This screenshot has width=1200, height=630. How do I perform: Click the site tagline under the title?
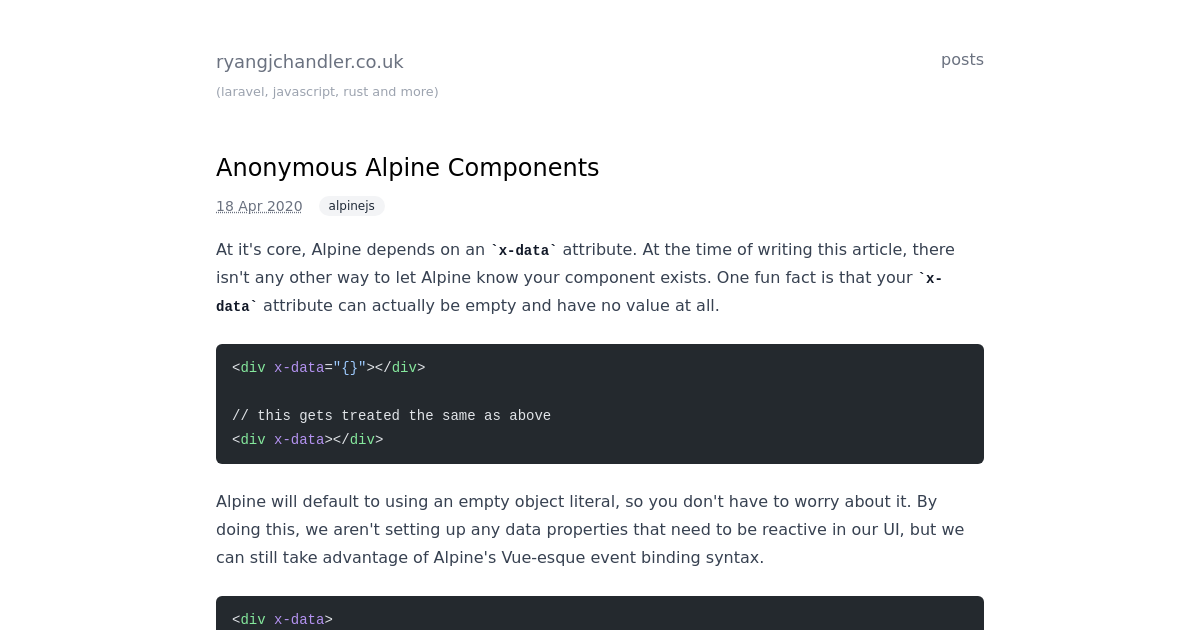click(327, 92)
